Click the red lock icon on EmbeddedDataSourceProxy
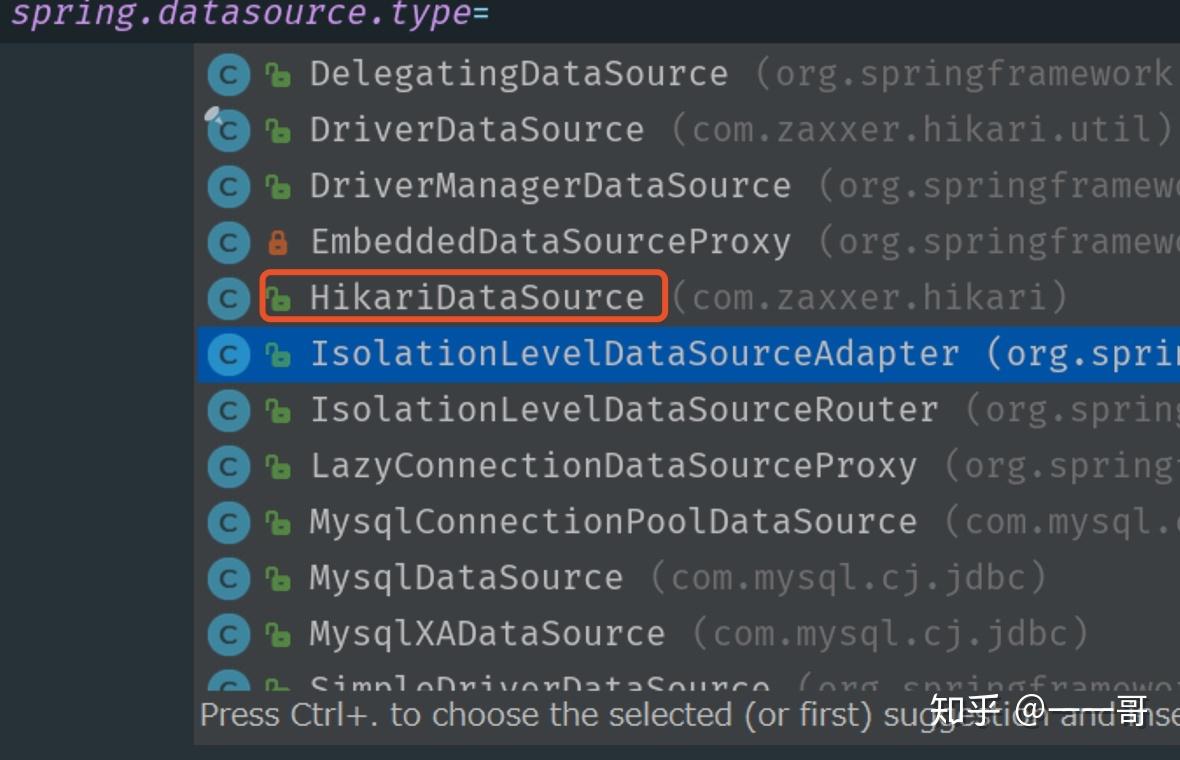This screenshot has width=1180, height=760. 277,241
